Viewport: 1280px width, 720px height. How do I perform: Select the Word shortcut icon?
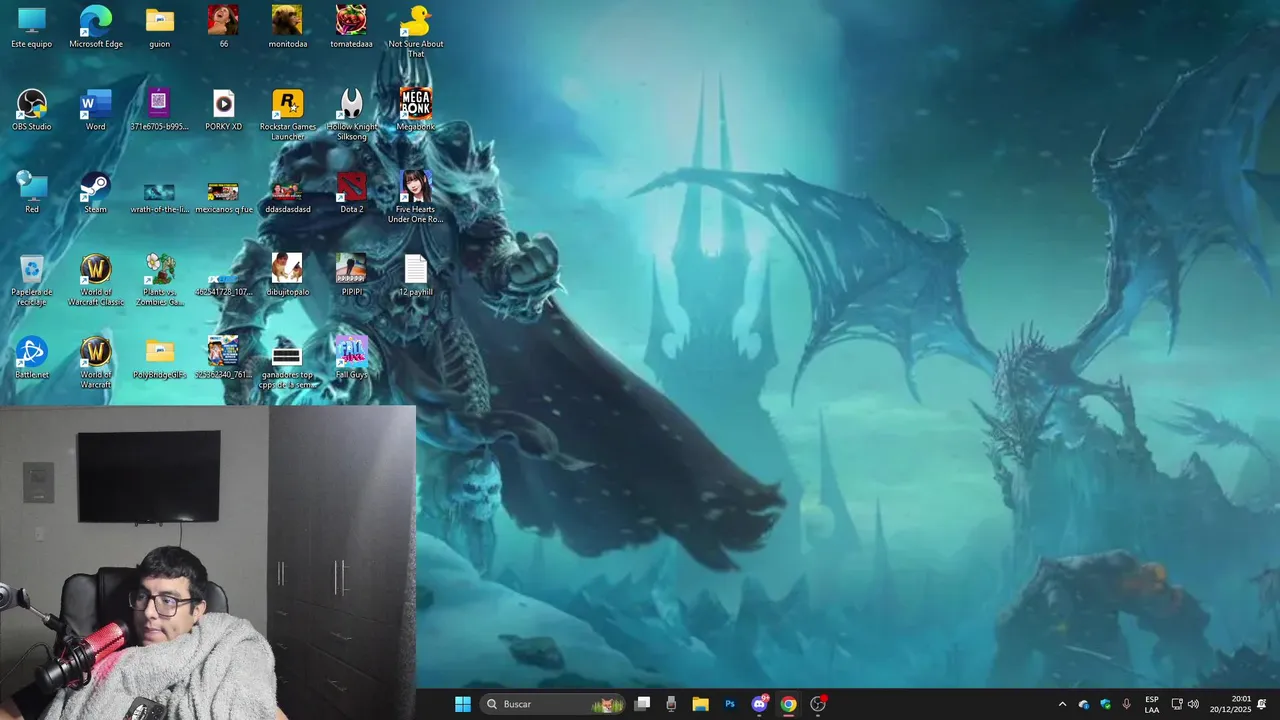pyautogui.click(x=96, y=110)
